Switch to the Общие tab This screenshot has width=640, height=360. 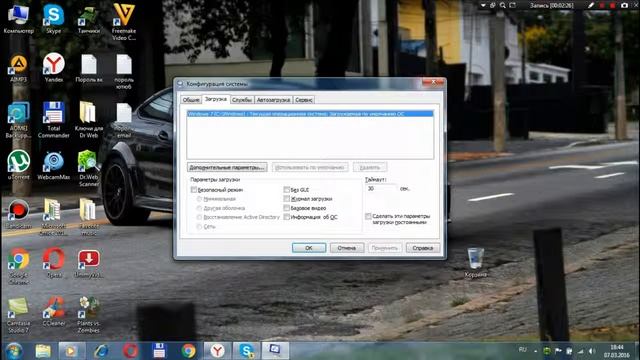click(191, 100)
